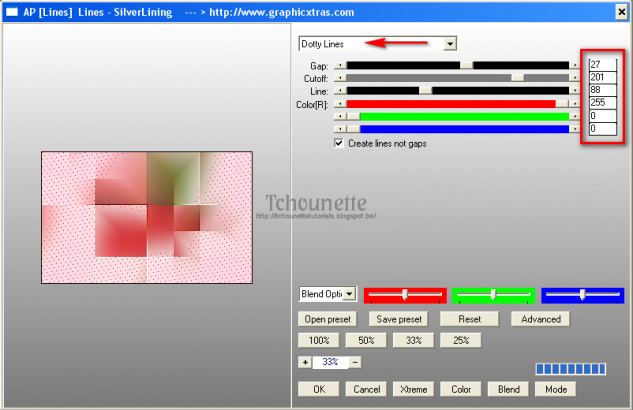Open the Advanced settings
Viewport: 633px width, 410px height.
pos(540,319)
